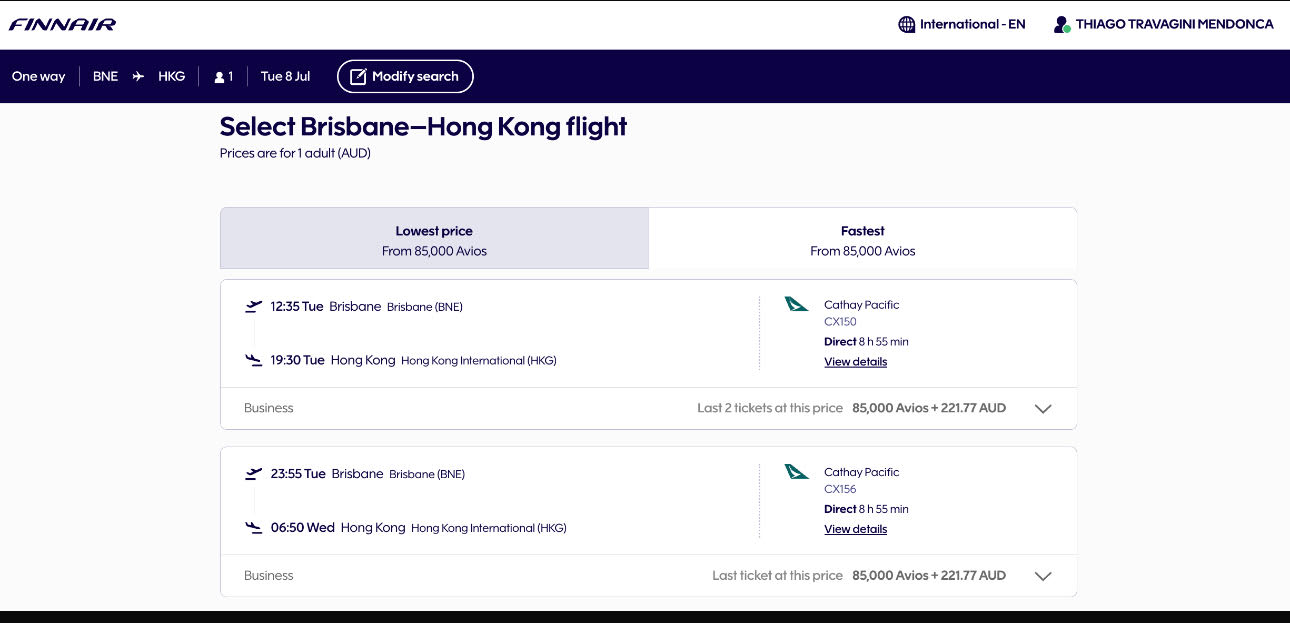Click the user profile icon
Viewport: 1290px width, 623px height.
(x=1062, y=24)
